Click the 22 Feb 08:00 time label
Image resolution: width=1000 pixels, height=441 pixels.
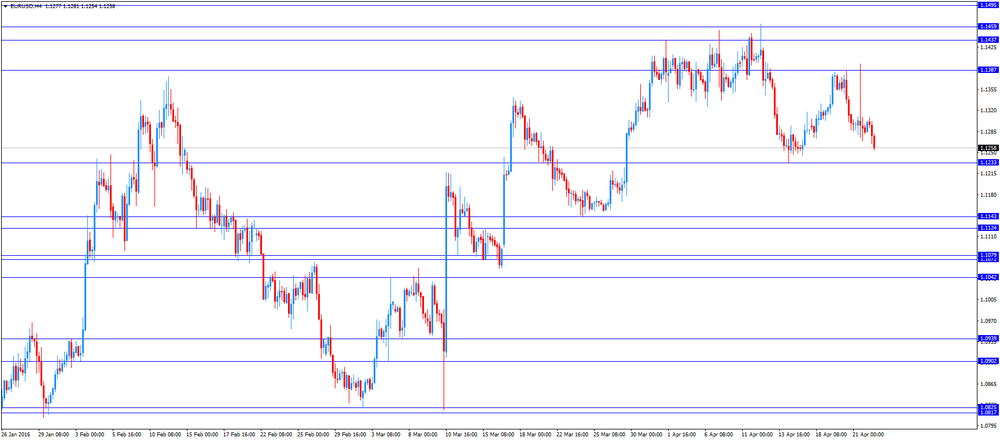click(277, 434)
